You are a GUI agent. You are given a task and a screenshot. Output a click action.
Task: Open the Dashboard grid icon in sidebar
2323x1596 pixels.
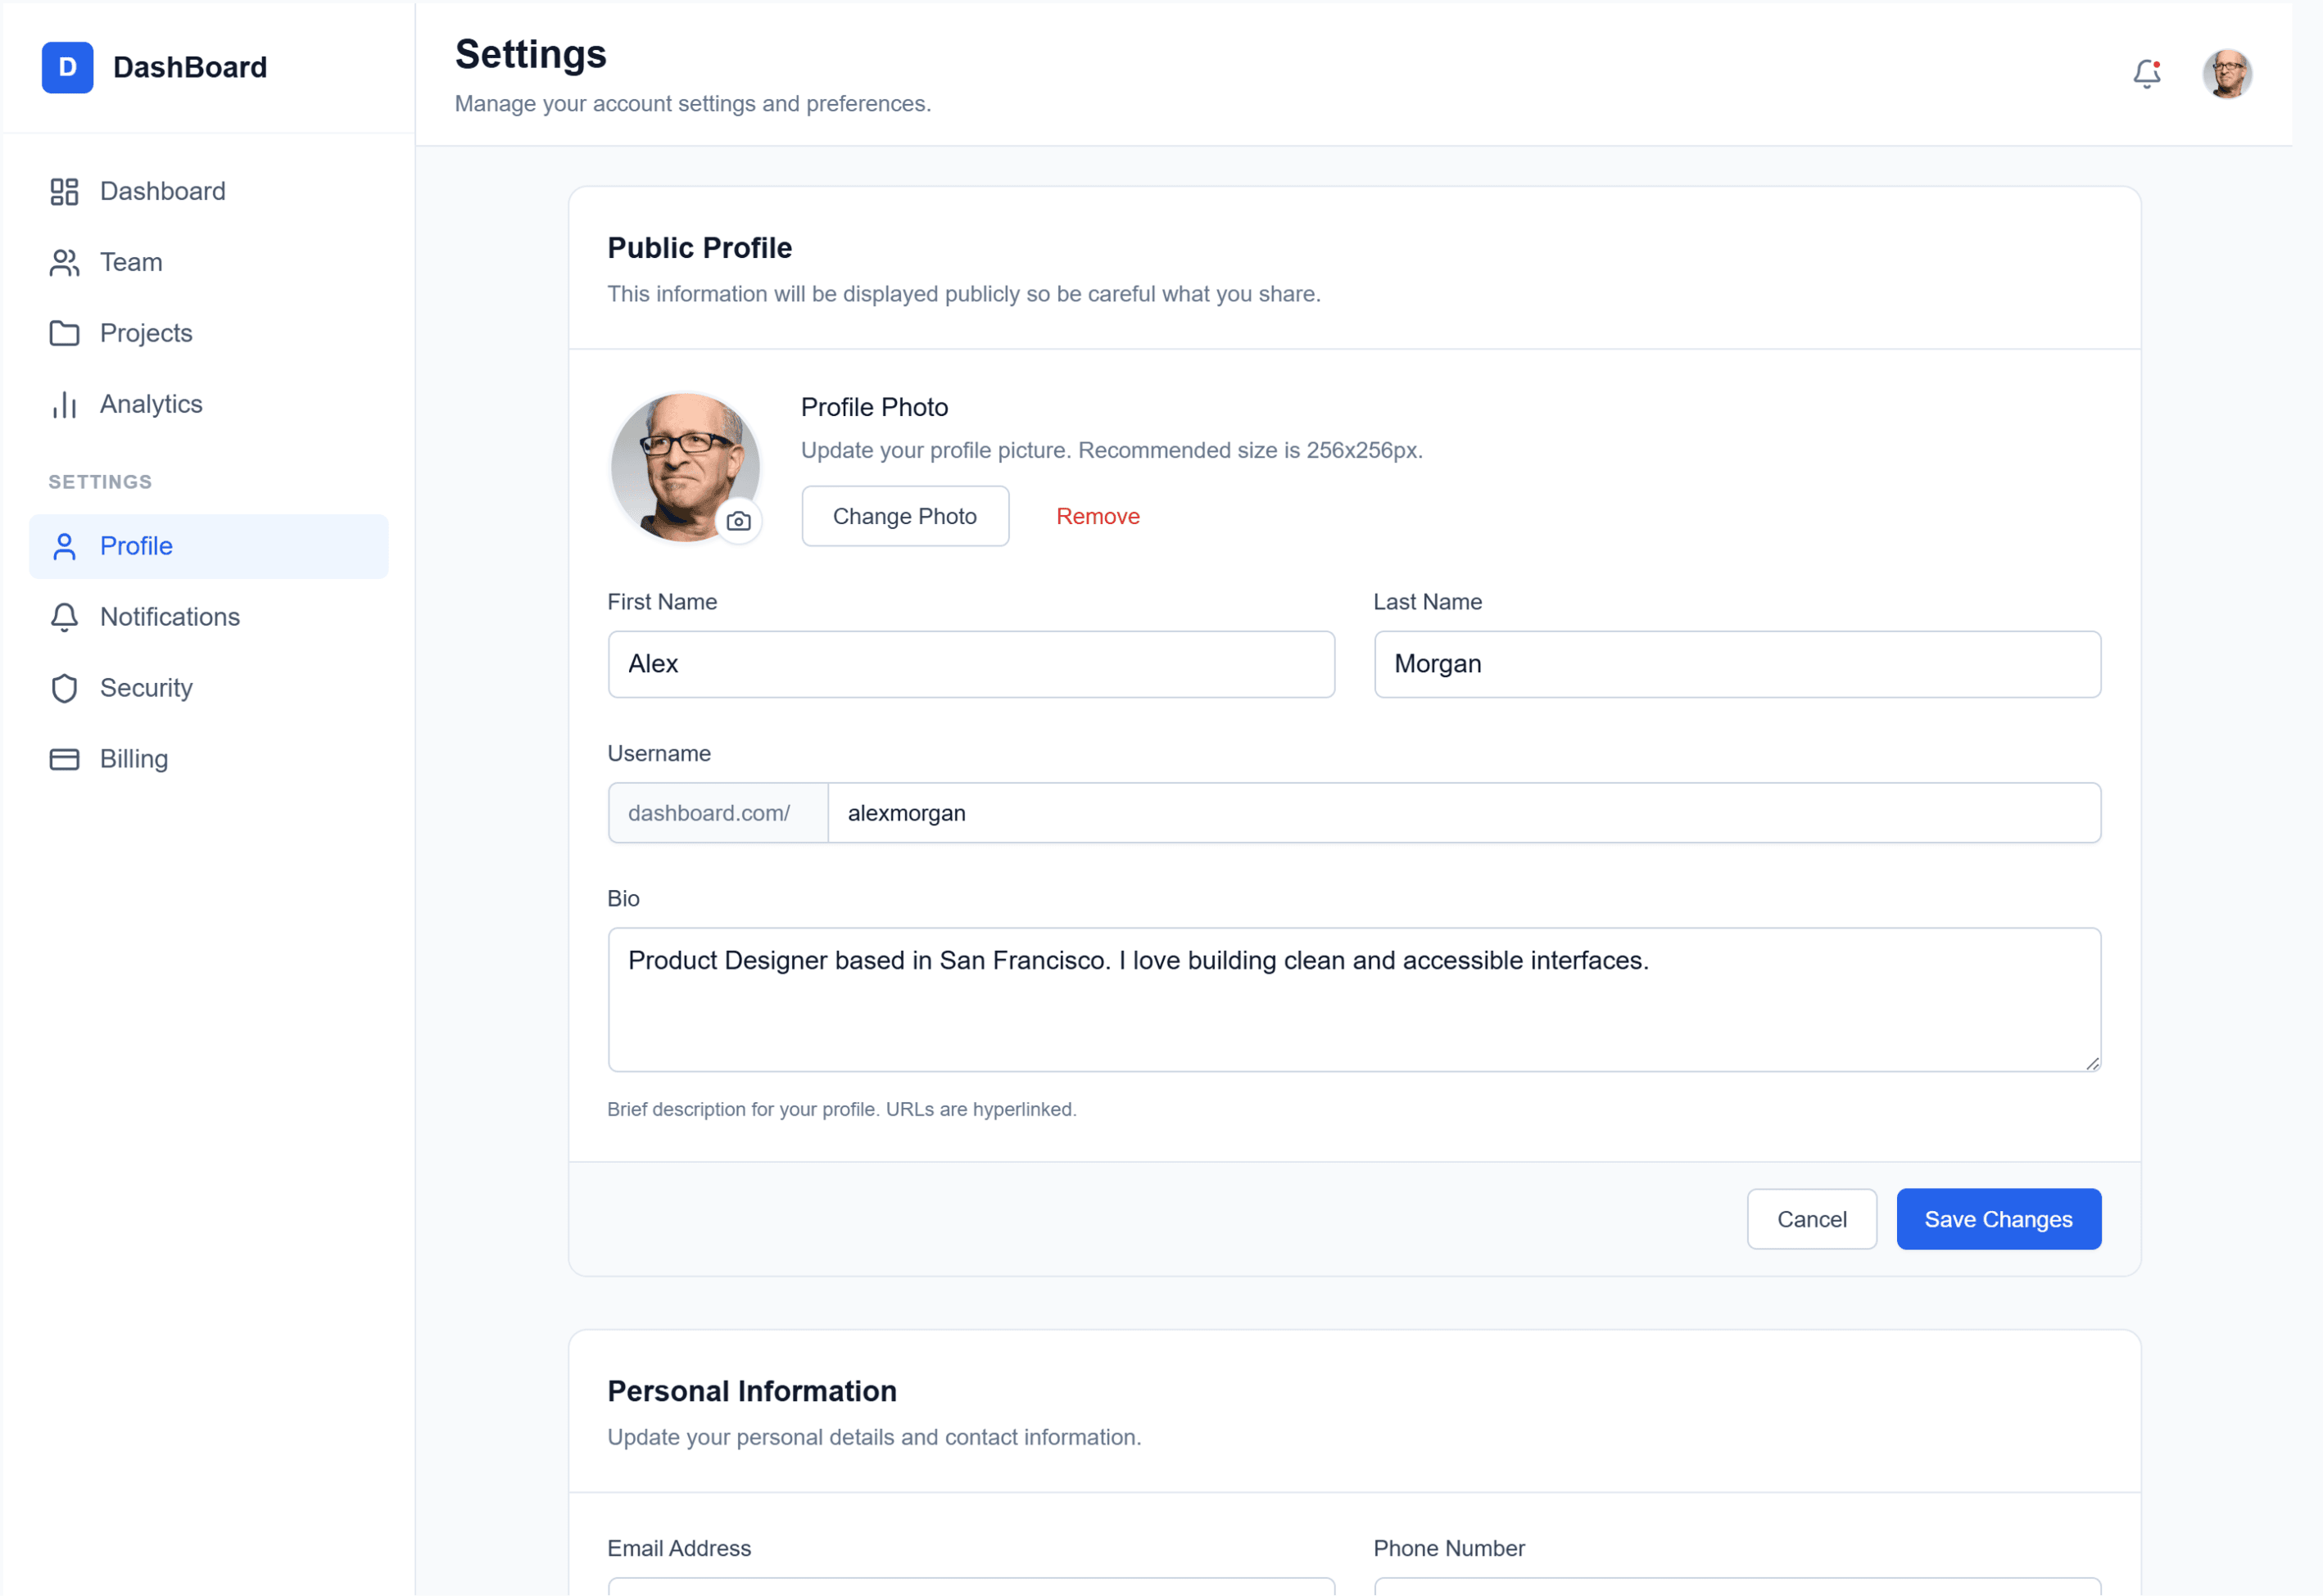click(x=64, y=191)
